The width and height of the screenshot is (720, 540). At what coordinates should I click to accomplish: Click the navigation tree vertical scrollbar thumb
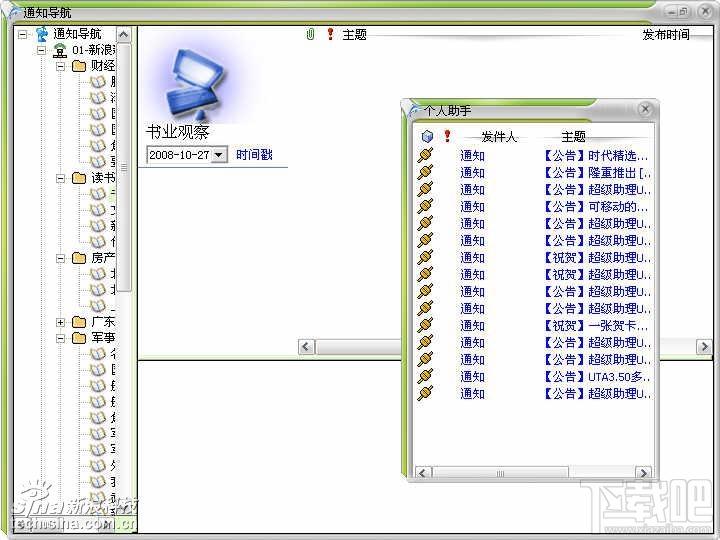pyautogui.click(x=124, y=168)
